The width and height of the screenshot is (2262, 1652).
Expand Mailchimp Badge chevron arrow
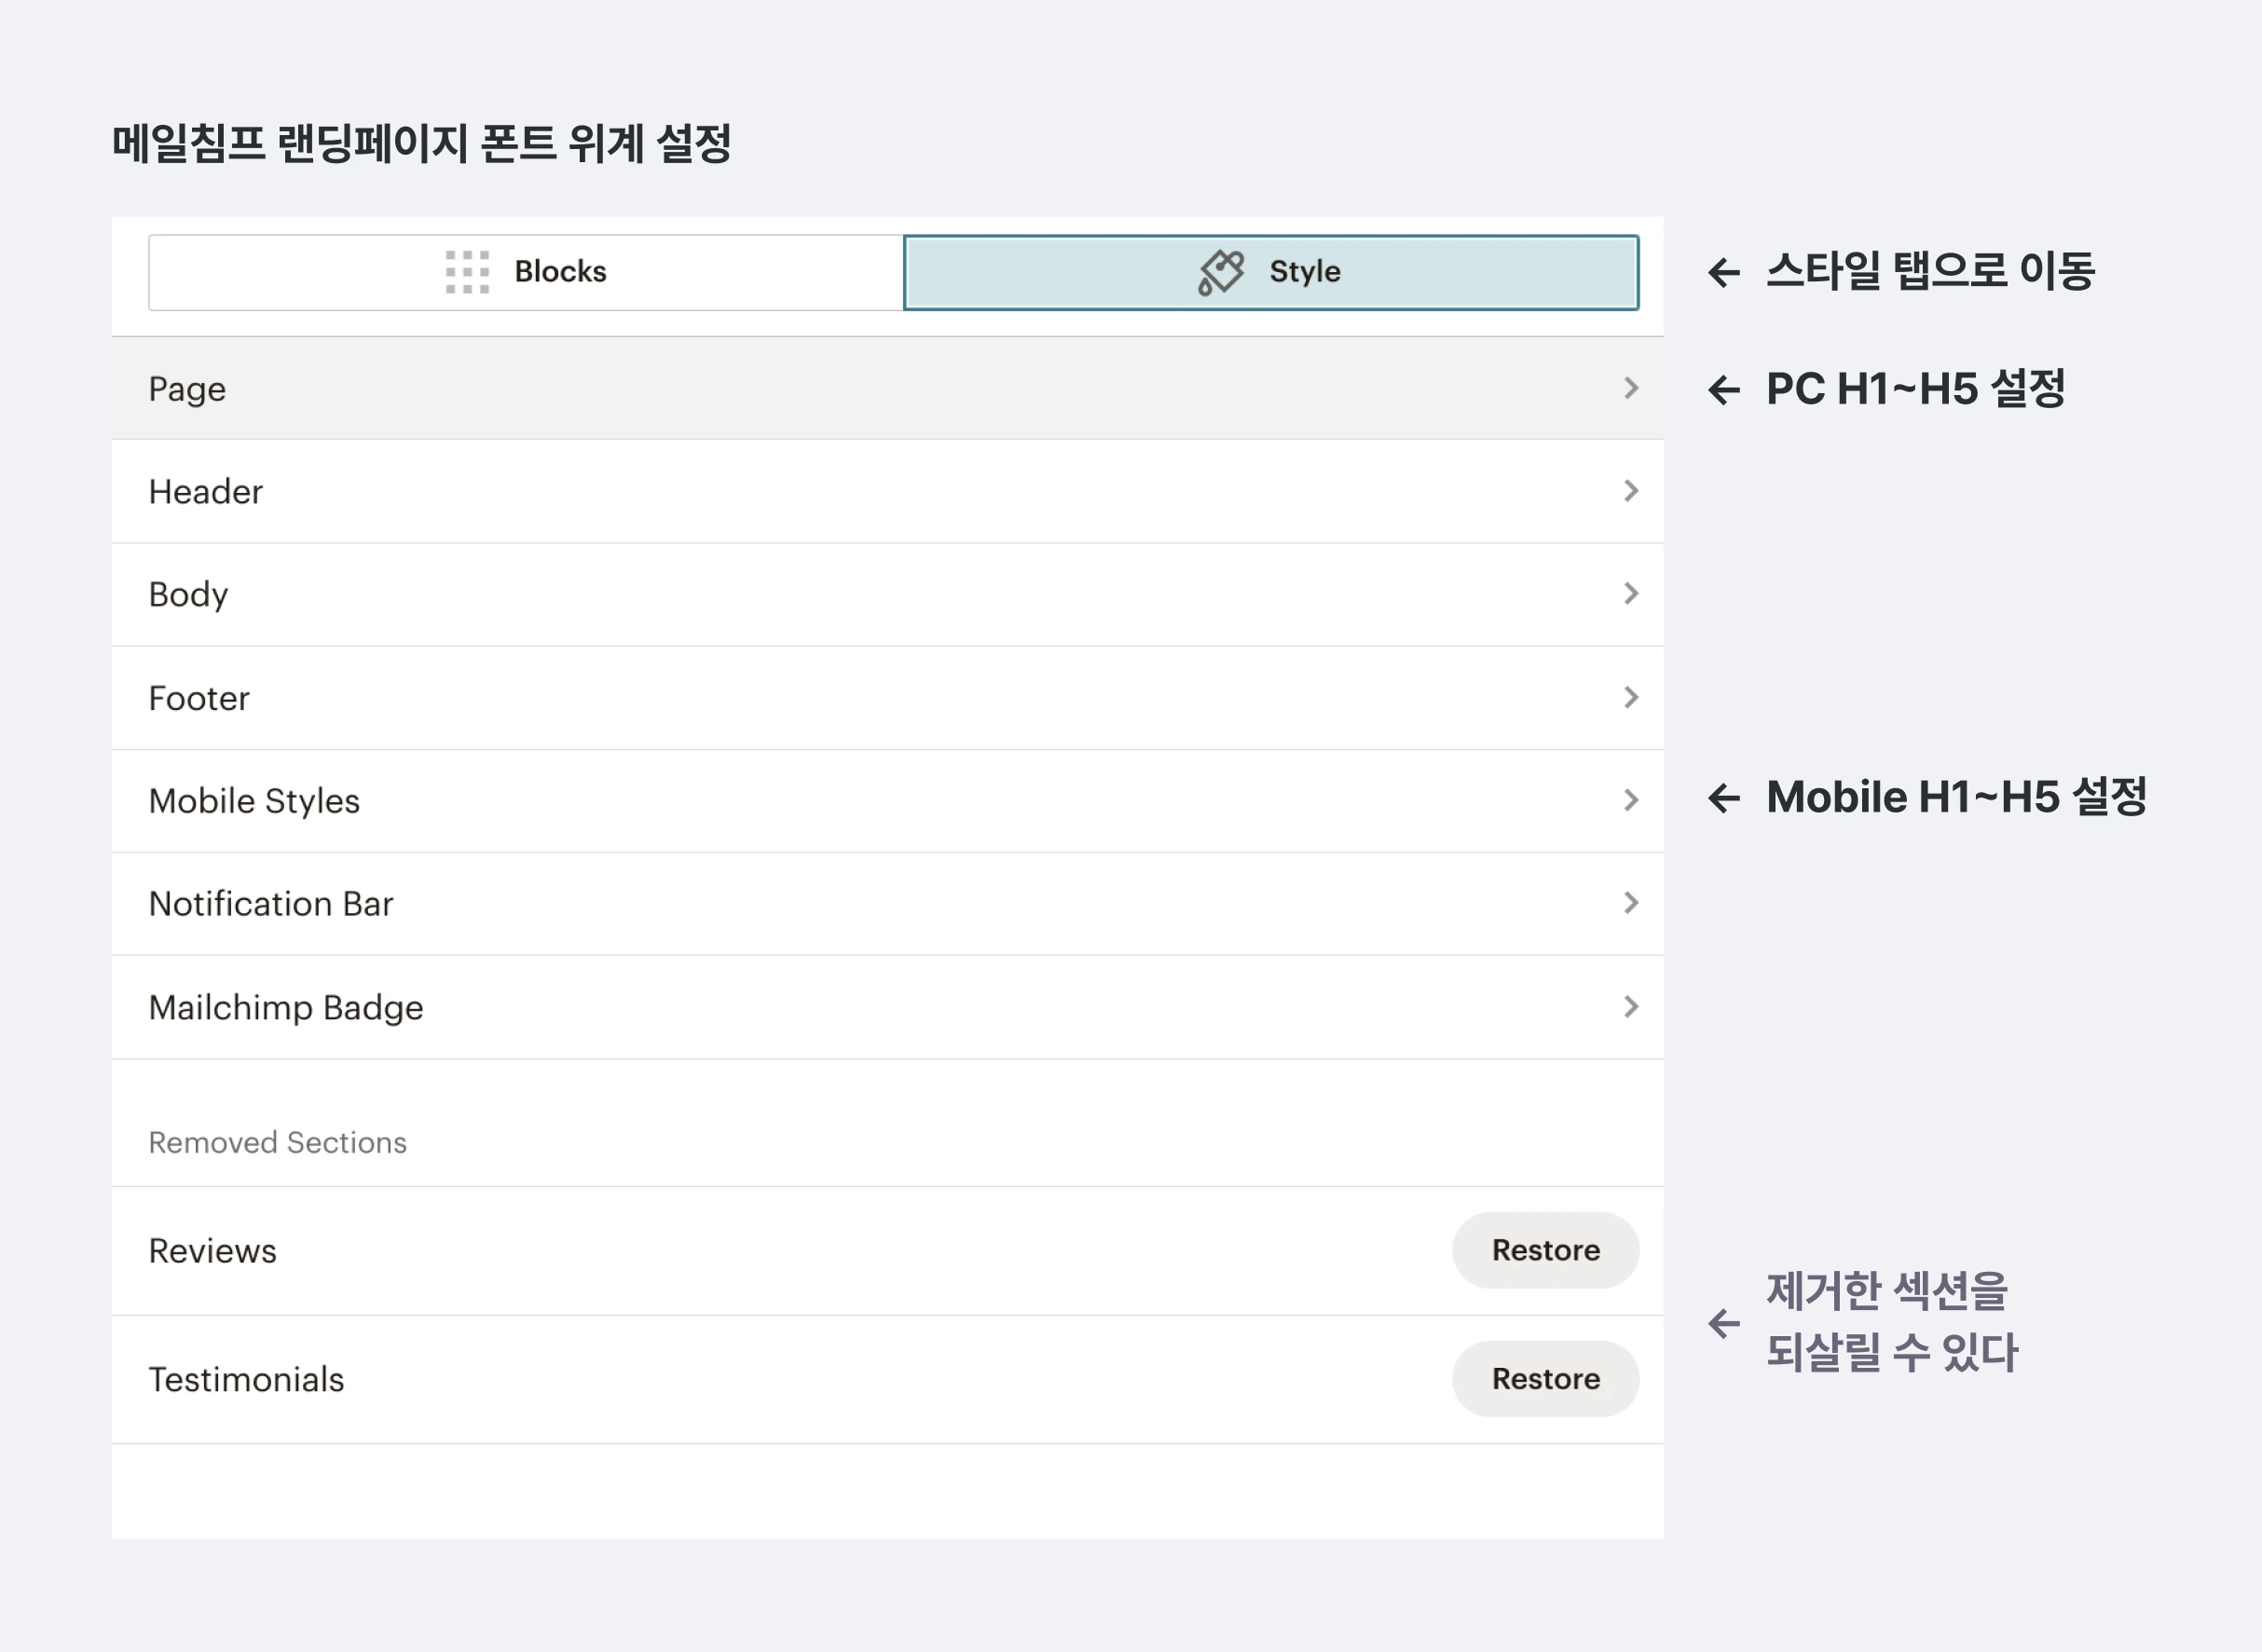[x=1631, y=1006]
